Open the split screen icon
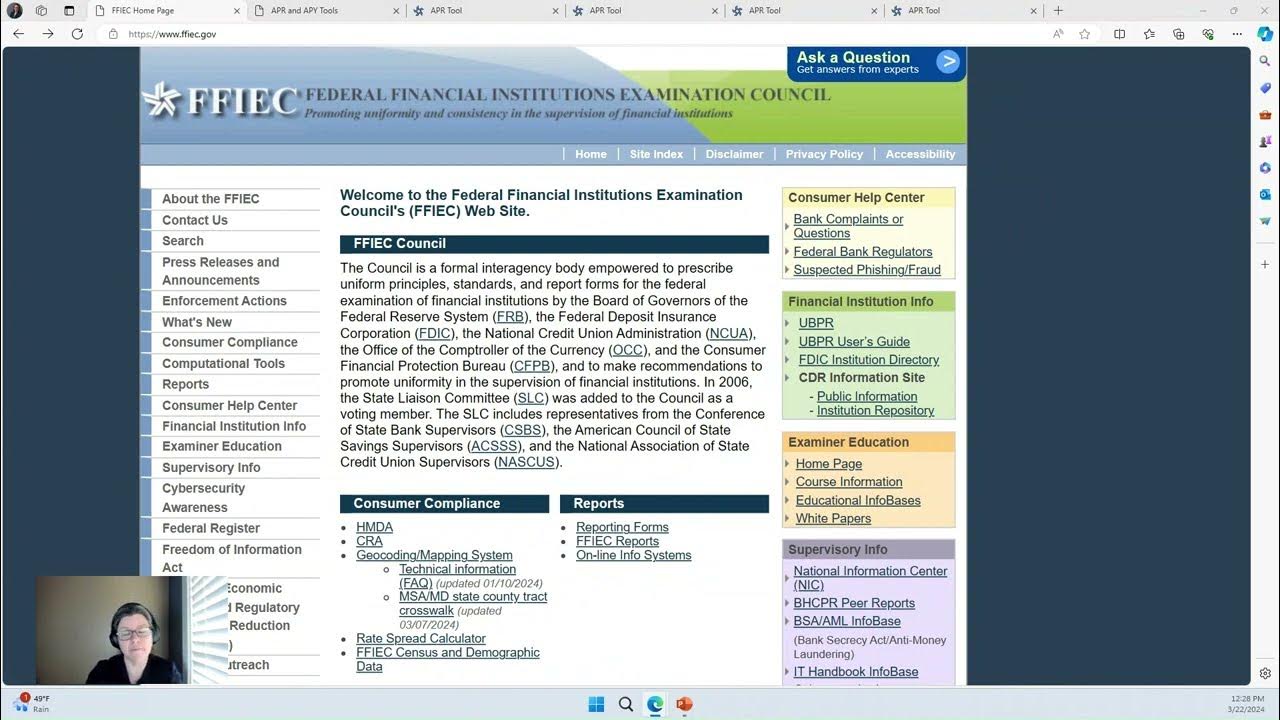The width and height of the screenshot is (1280, 720). pyautogui.click(x=1119, y=34)
